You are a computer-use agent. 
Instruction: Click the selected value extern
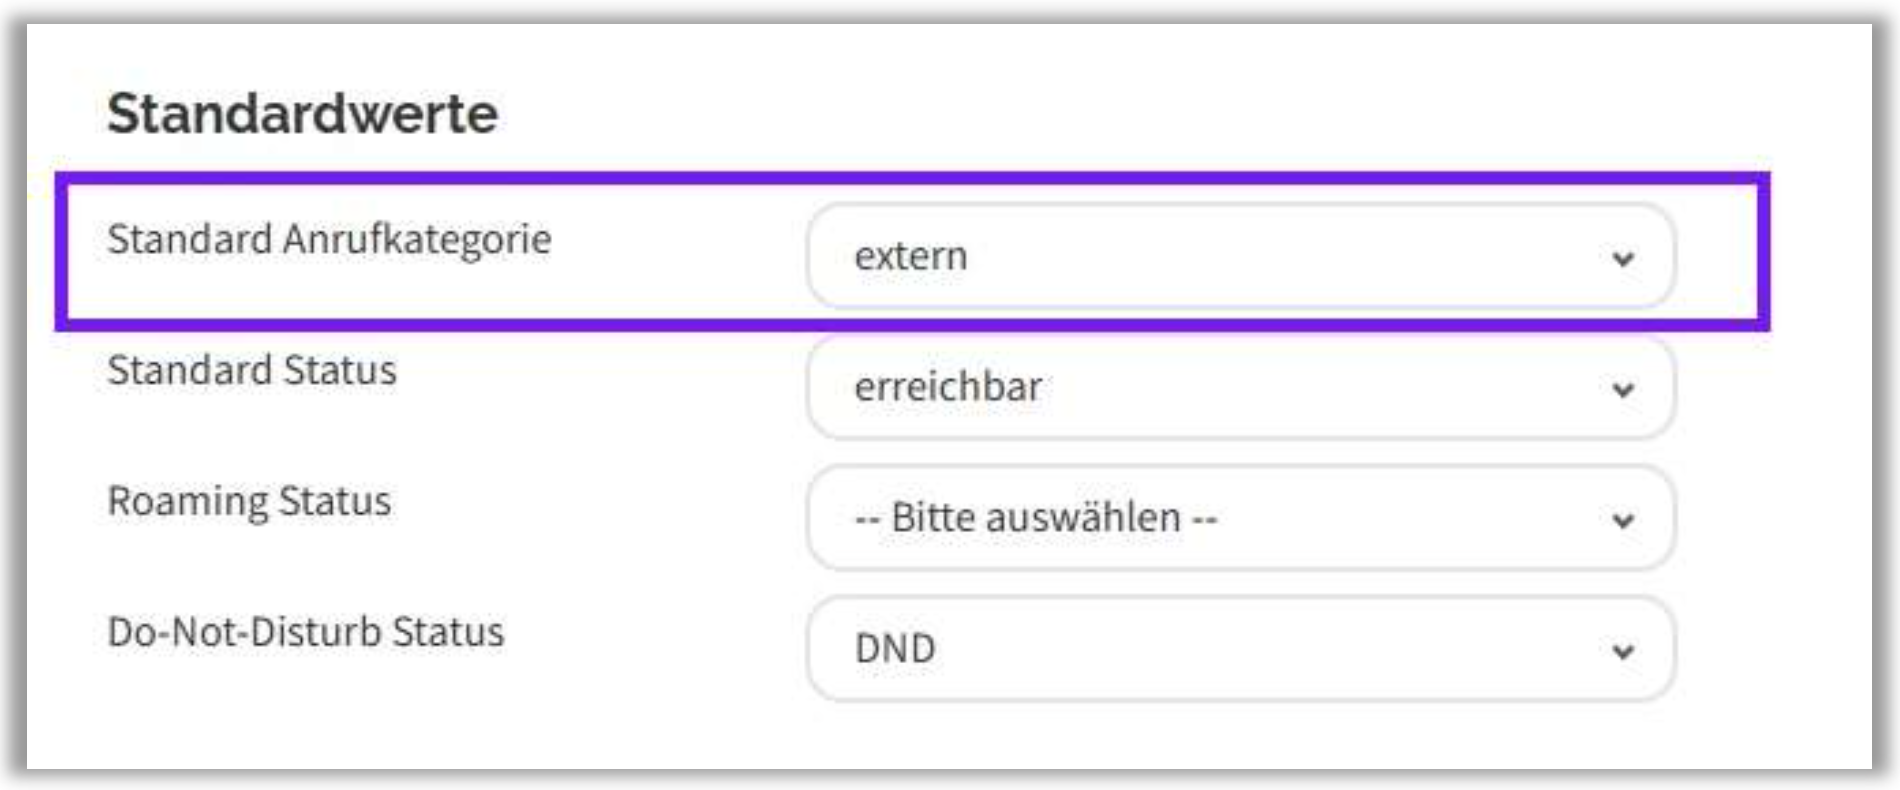click(910, 257)
